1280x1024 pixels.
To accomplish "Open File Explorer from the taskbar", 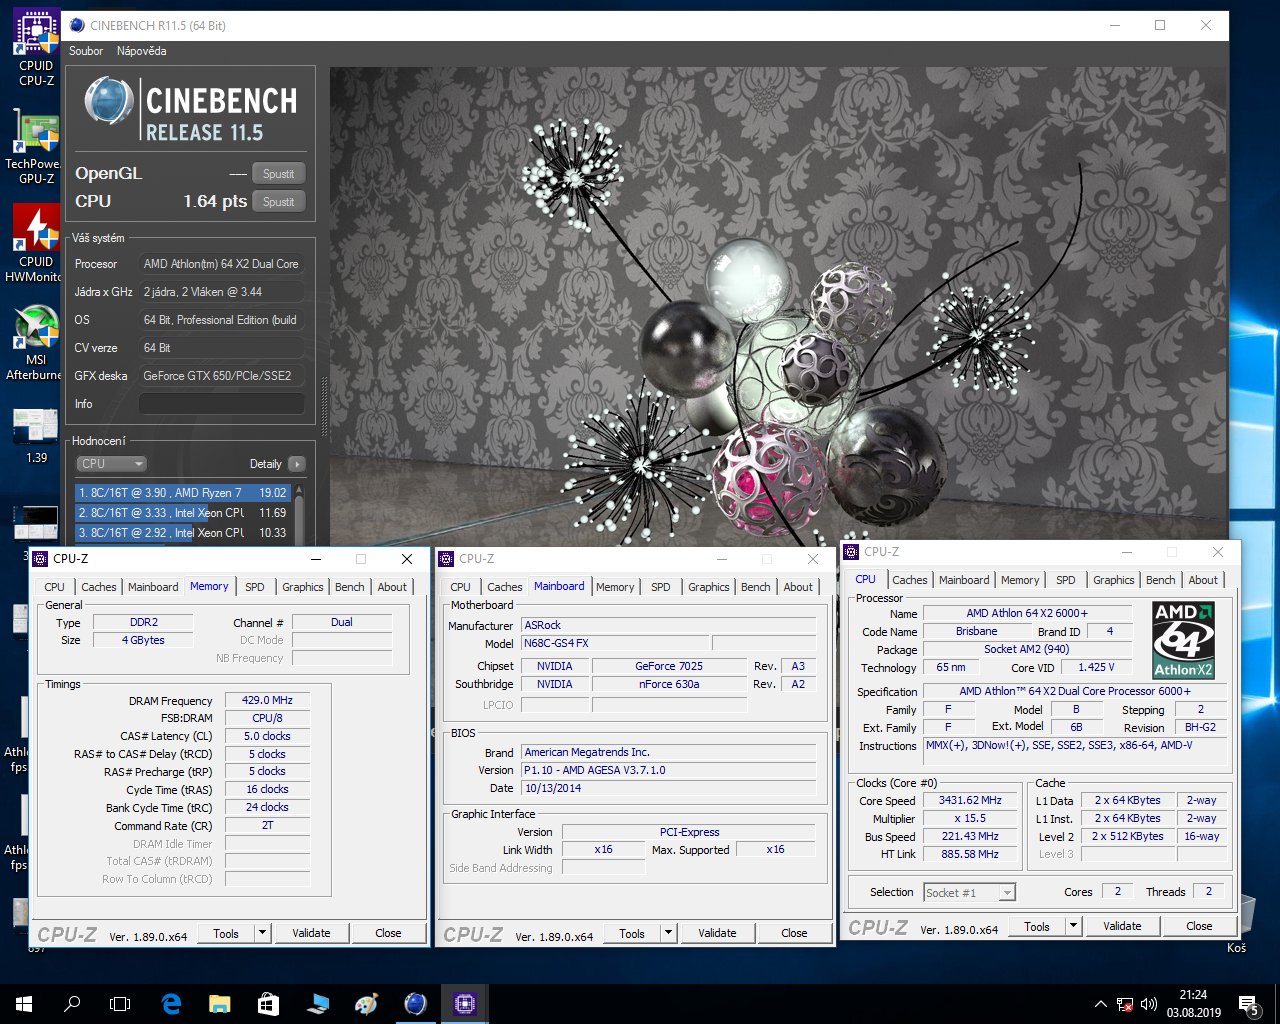I will point(220,1004).
